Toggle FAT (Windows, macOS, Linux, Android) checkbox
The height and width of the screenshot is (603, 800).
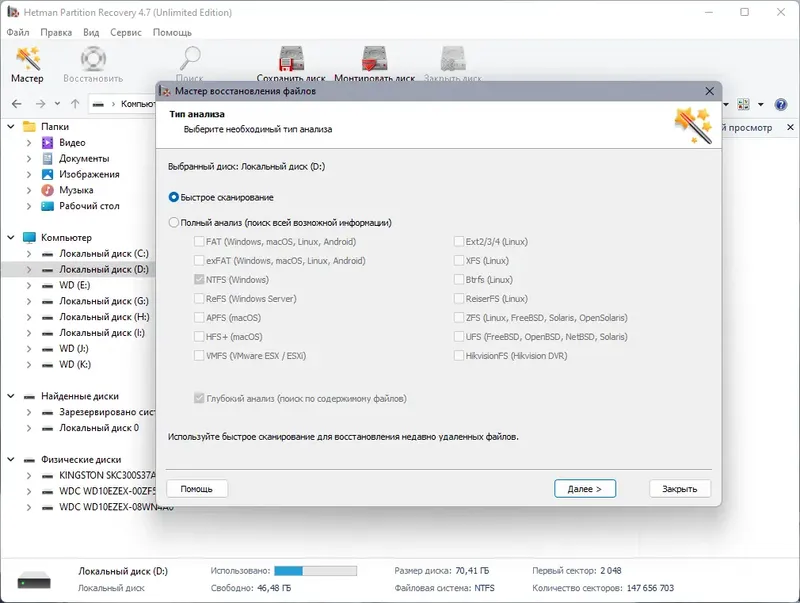click(199, 242)
